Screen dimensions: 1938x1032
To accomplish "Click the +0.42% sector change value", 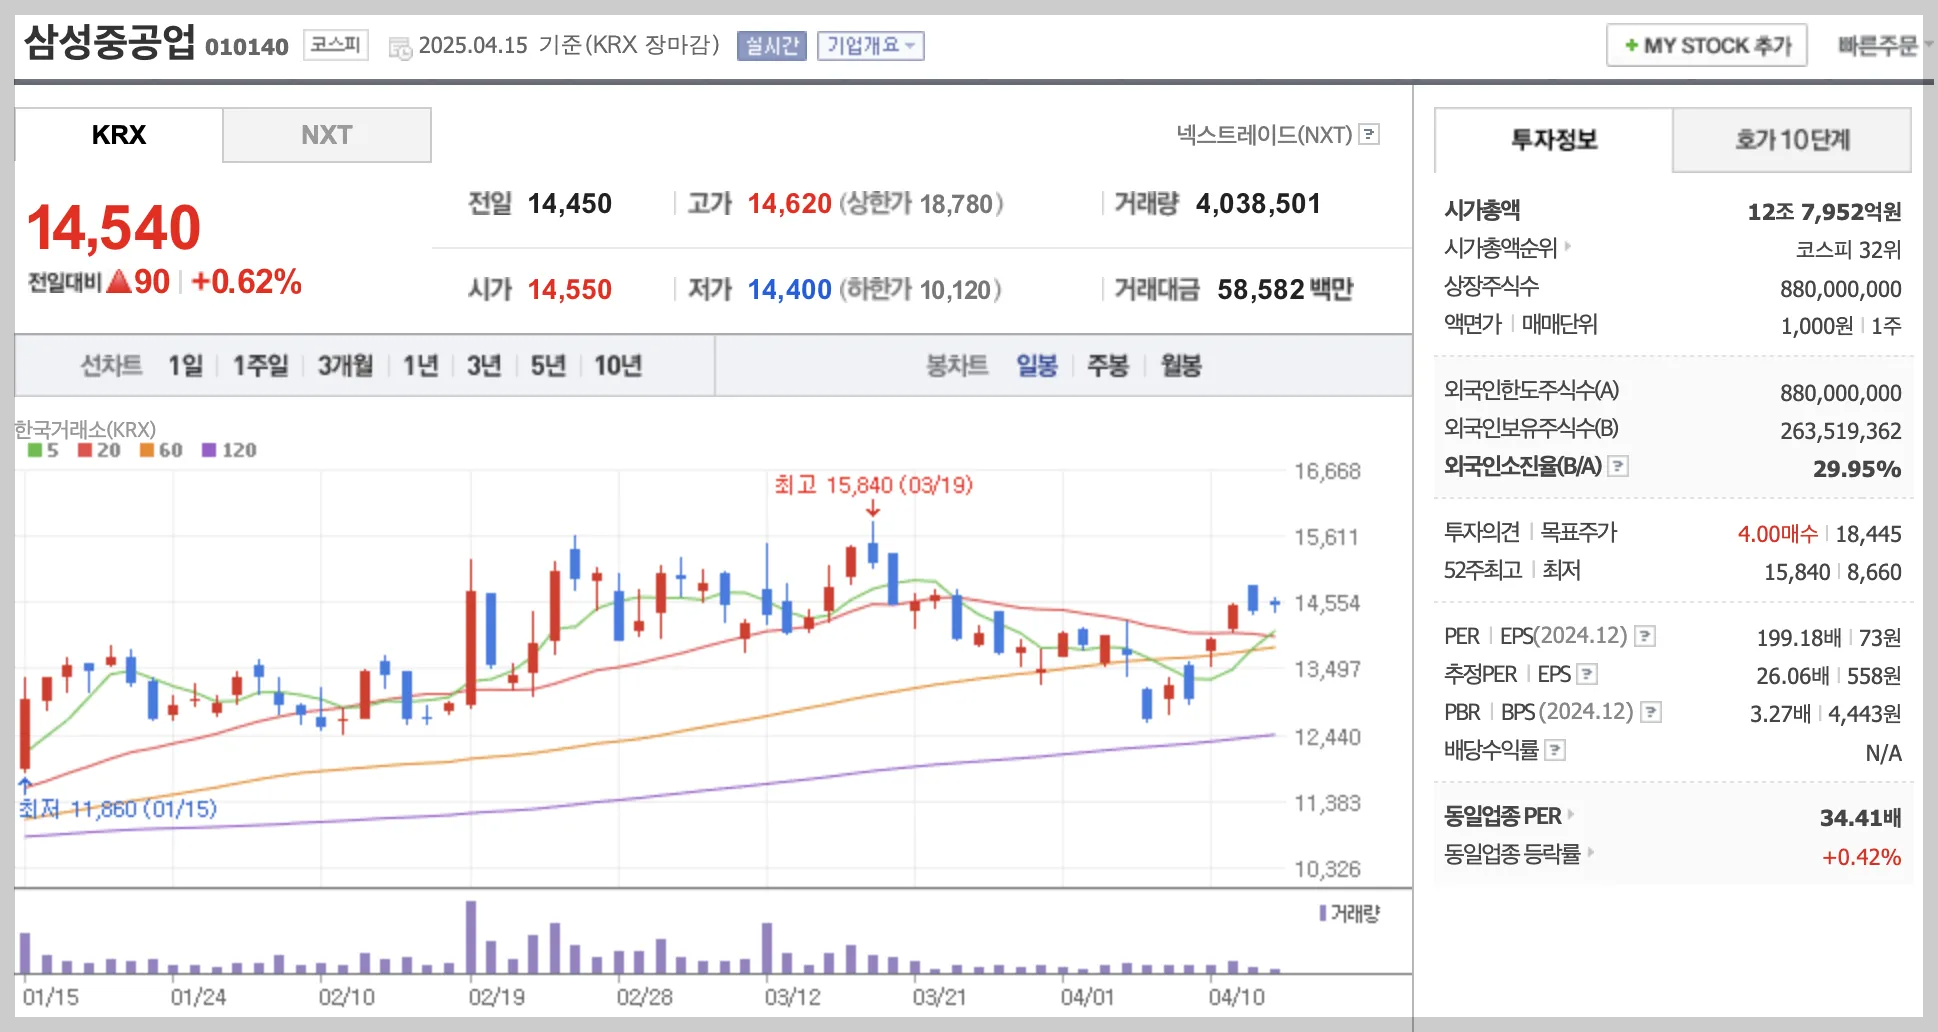I will point(1862,856).
